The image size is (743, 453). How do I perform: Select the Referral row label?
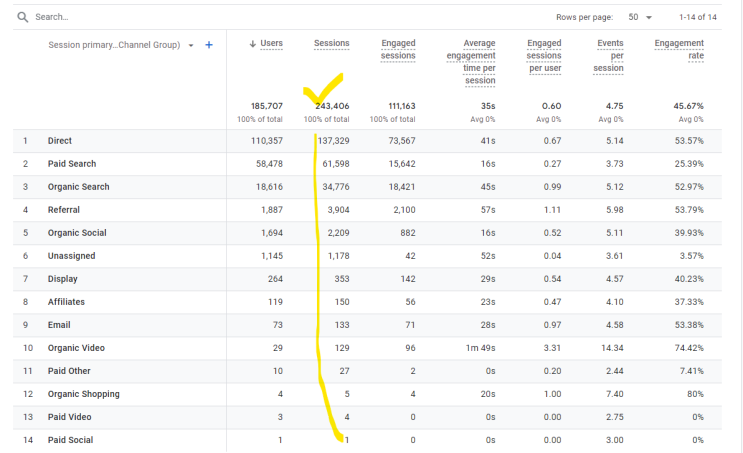click(x=63, y=210)
